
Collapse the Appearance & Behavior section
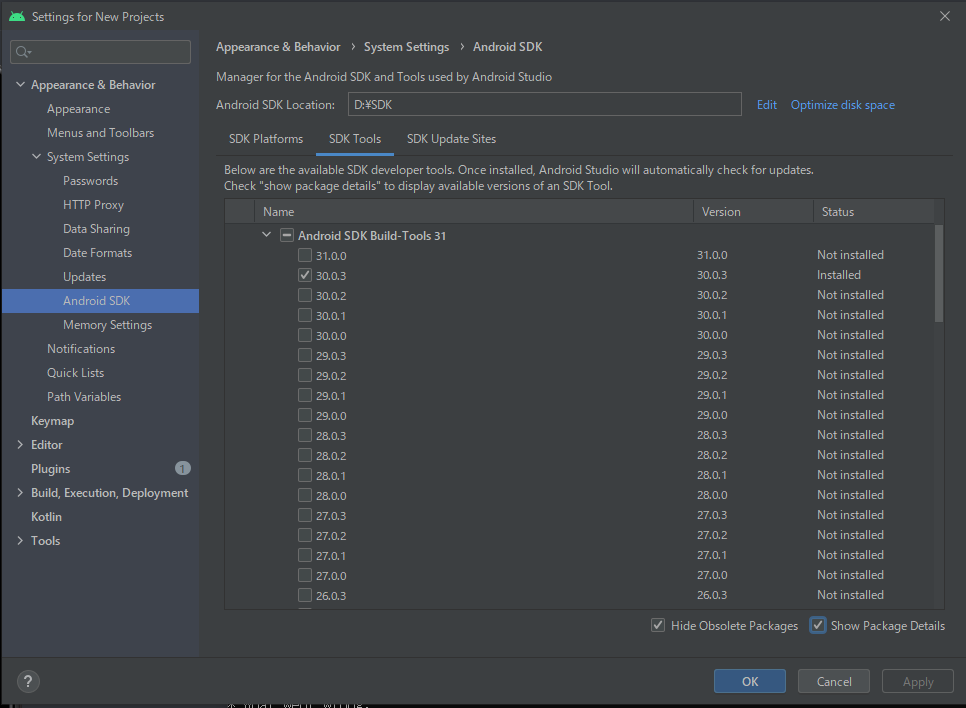point(20,84)
